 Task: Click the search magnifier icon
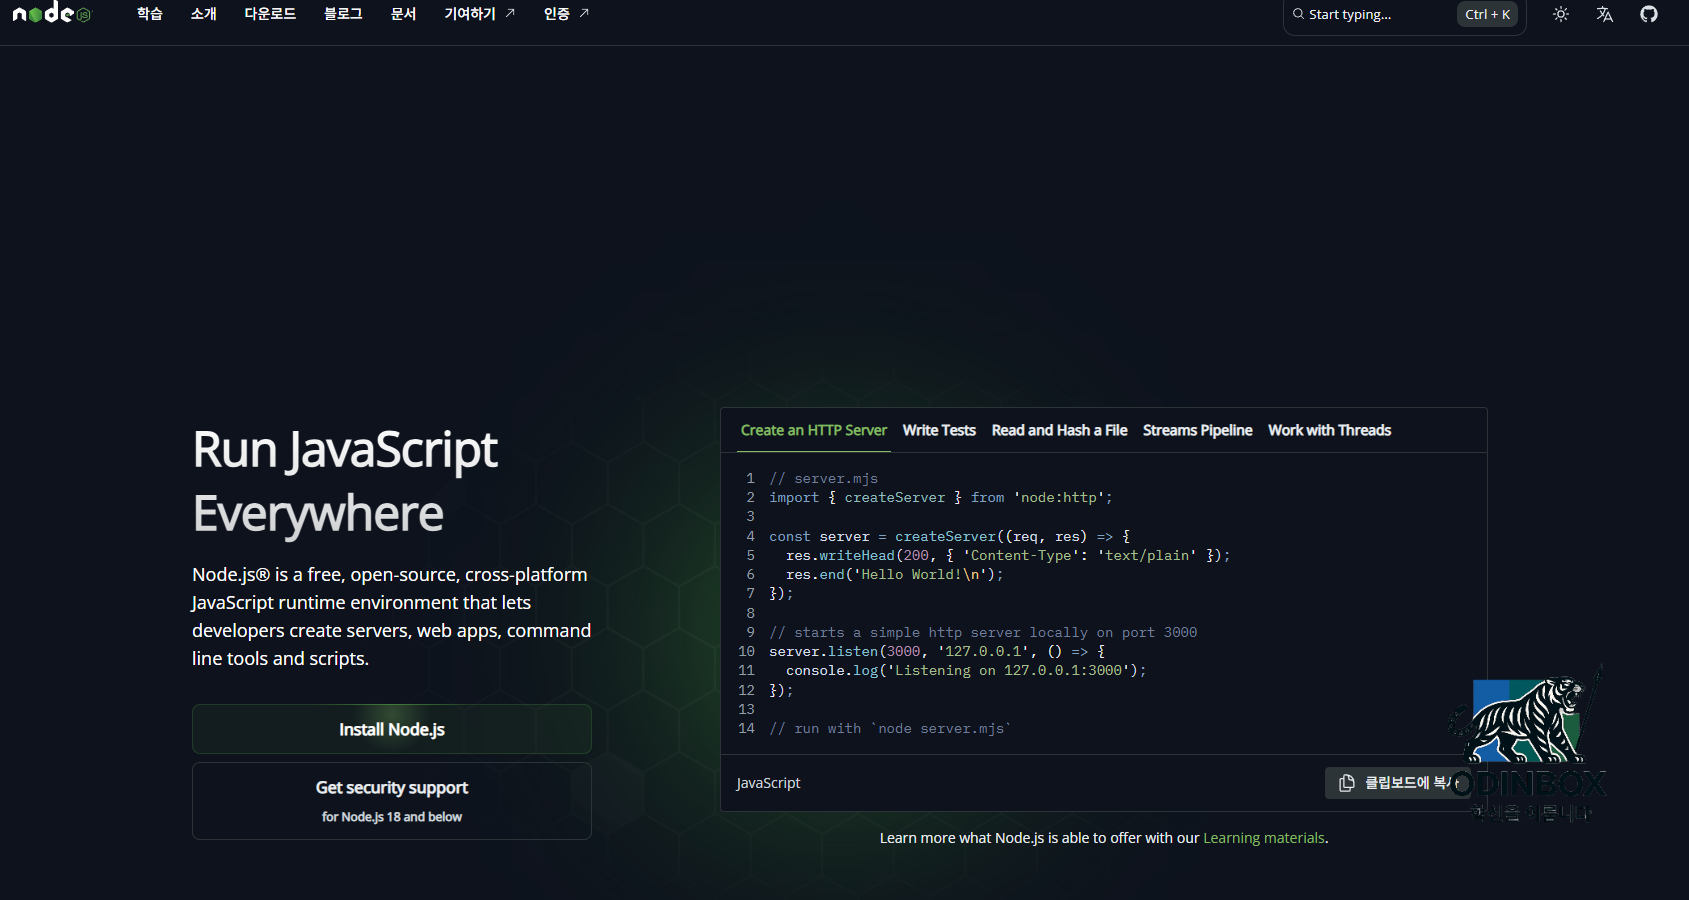point(1298,14)
